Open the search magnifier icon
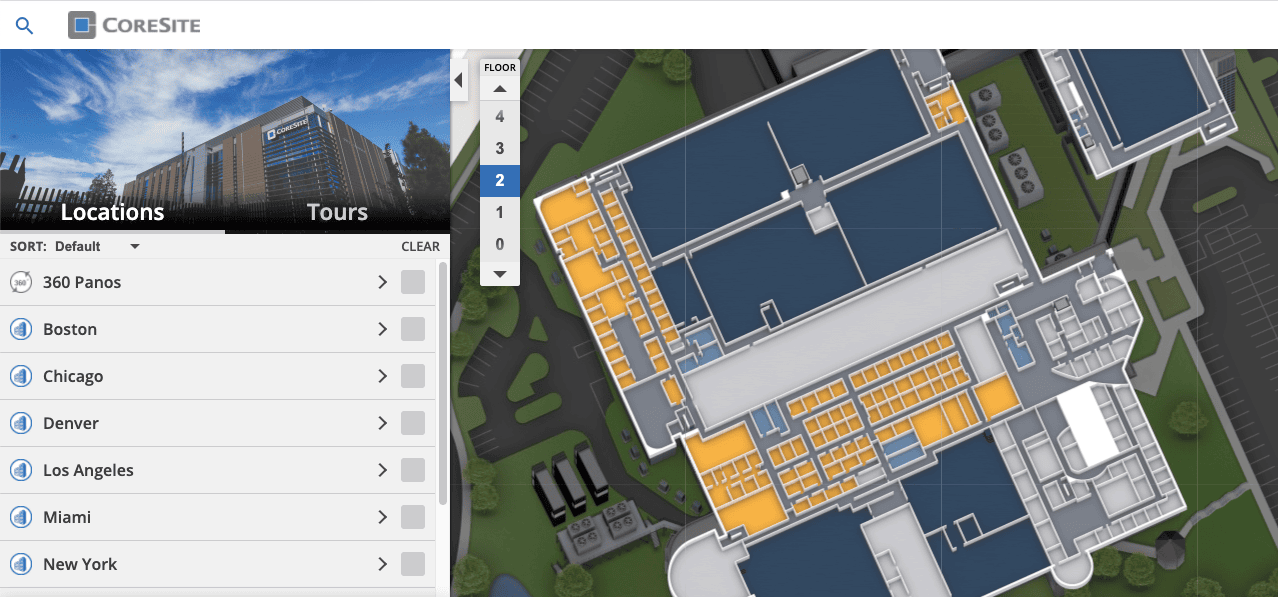1278x597 pixels. tap(25, 26)
